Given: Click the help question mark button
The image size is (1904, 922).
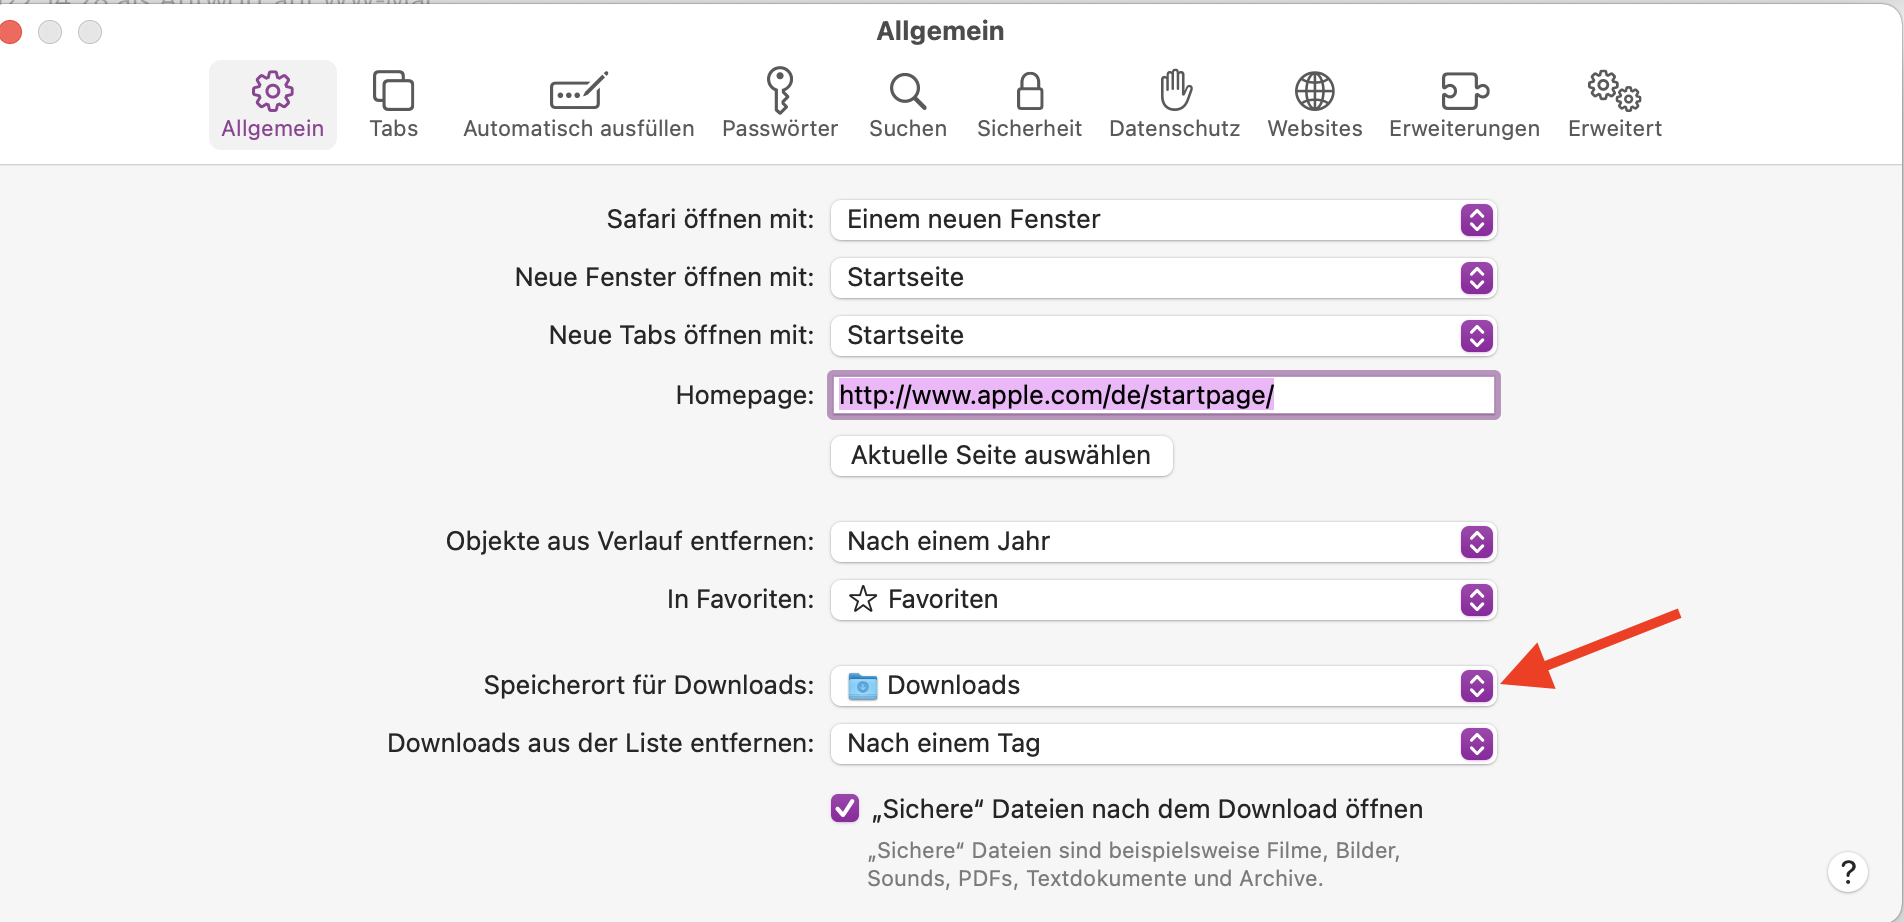Looking at the screenshot, I should coord(1847,872).
